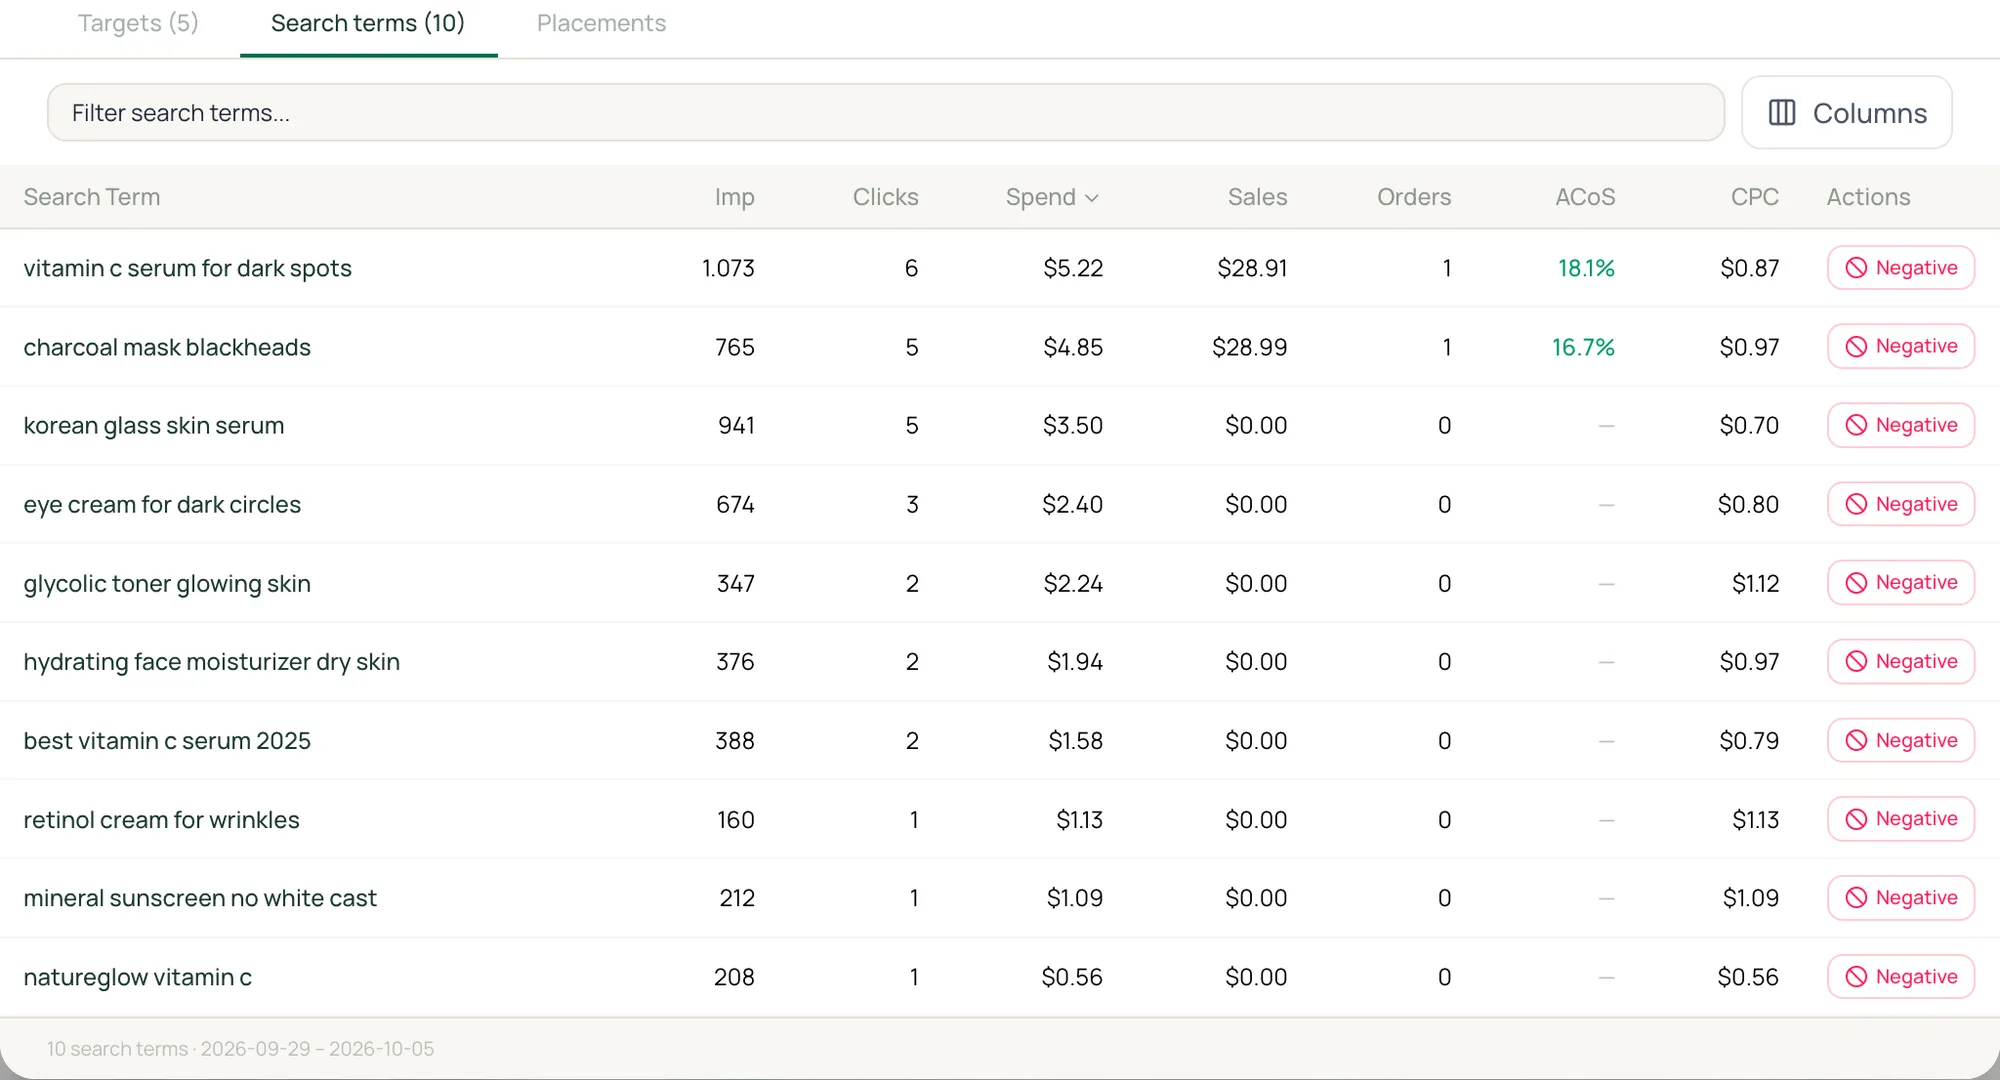This screenshot has width=2000, height=1080.
Task: Select the best vitamin c serum 2025 term
Action: [167, 740]
